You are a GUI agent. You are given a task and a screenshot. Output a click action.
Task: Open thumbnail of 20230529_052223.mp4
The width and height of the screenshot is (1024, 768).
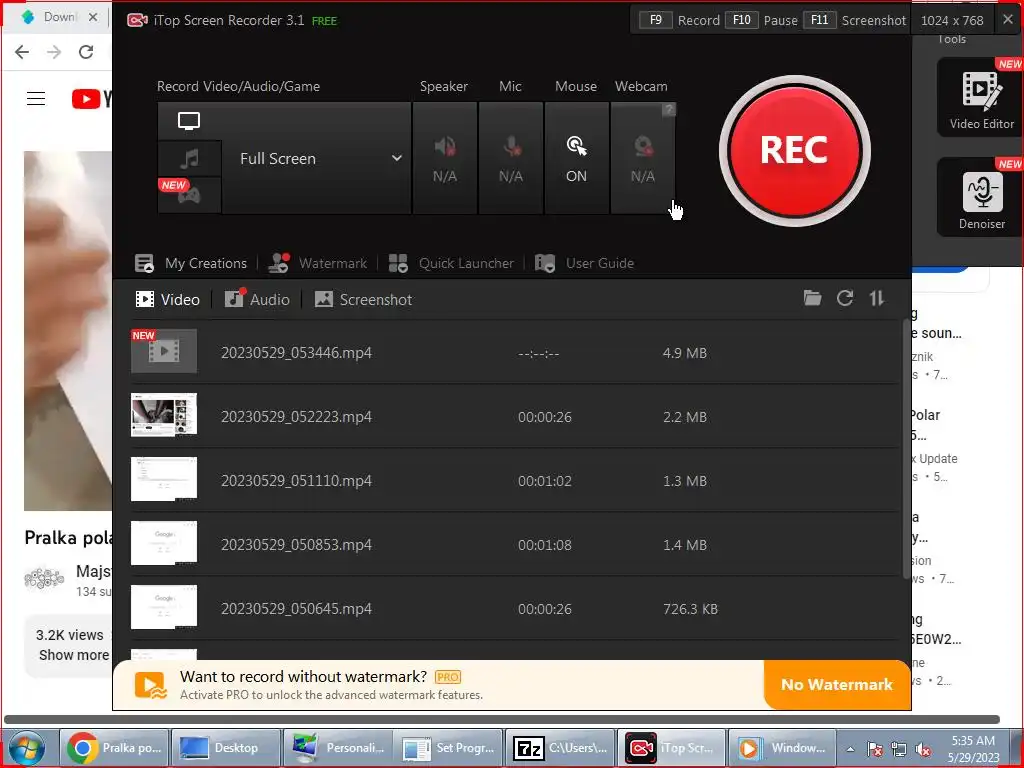(x=164, y=415)
